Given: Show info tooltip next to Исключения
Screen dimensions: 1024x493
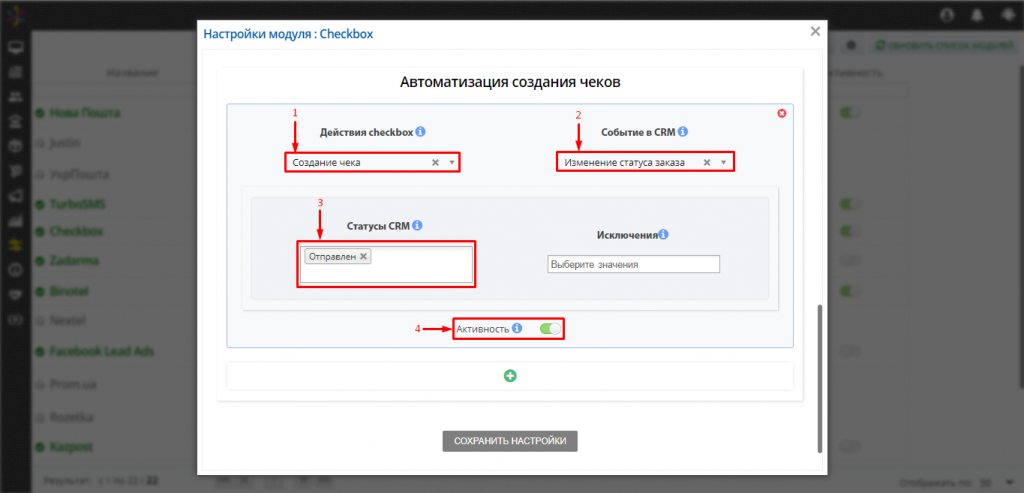Looking at the screenshot, I should click(664, 234).
